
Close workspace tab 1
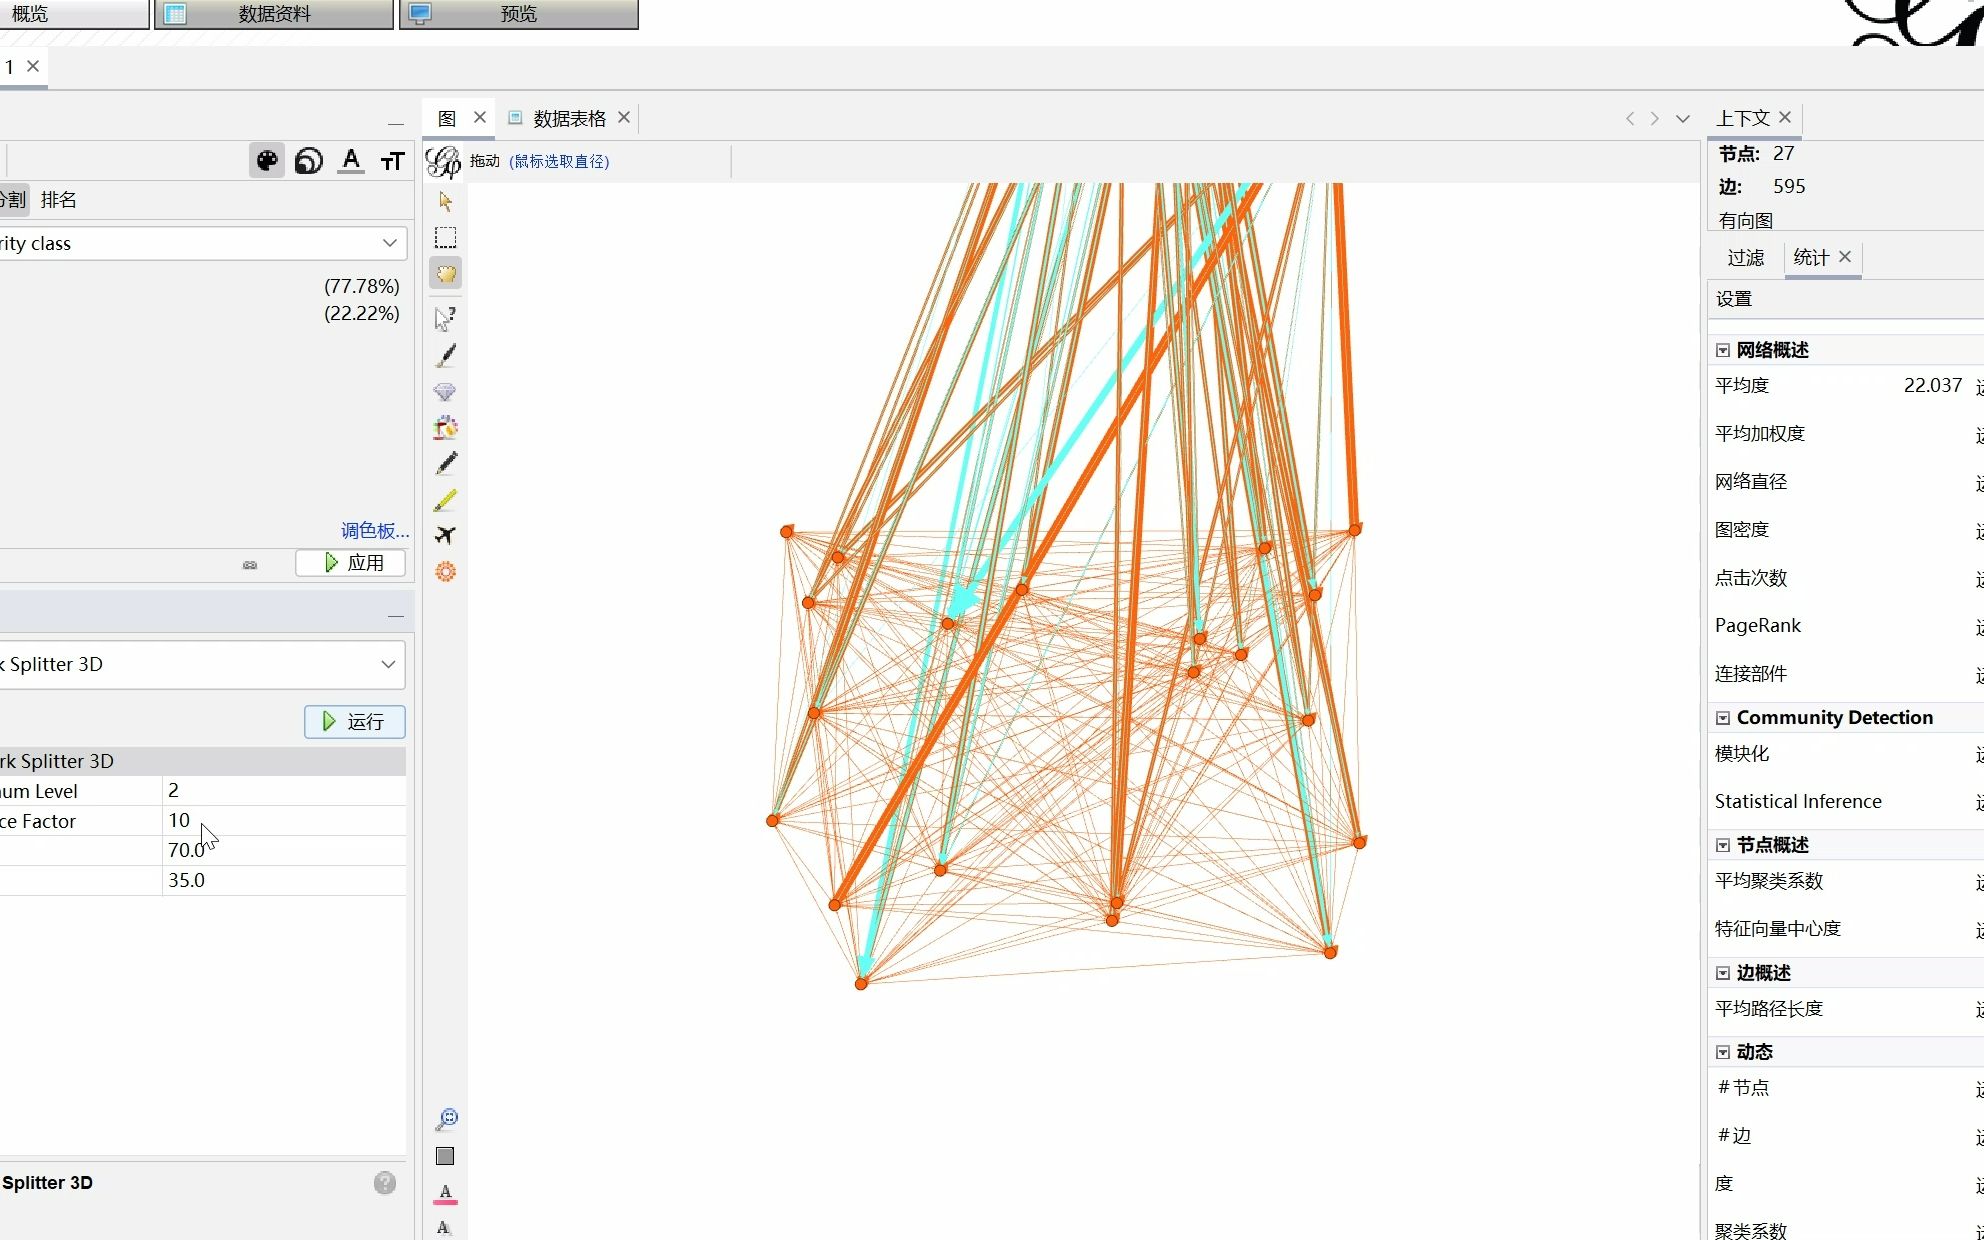pyautogui.click(x=33, y=66)
